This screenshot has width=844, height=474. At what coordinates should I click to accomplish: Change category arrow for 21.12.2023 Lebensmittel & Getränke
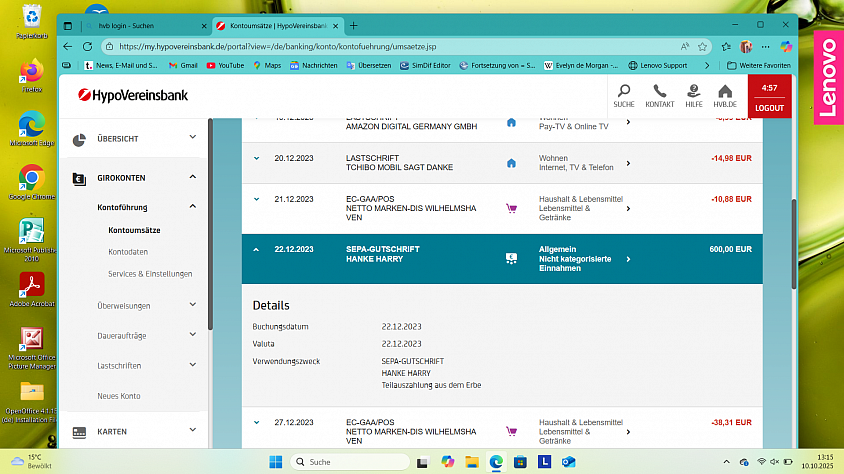[x=628, y=209]
